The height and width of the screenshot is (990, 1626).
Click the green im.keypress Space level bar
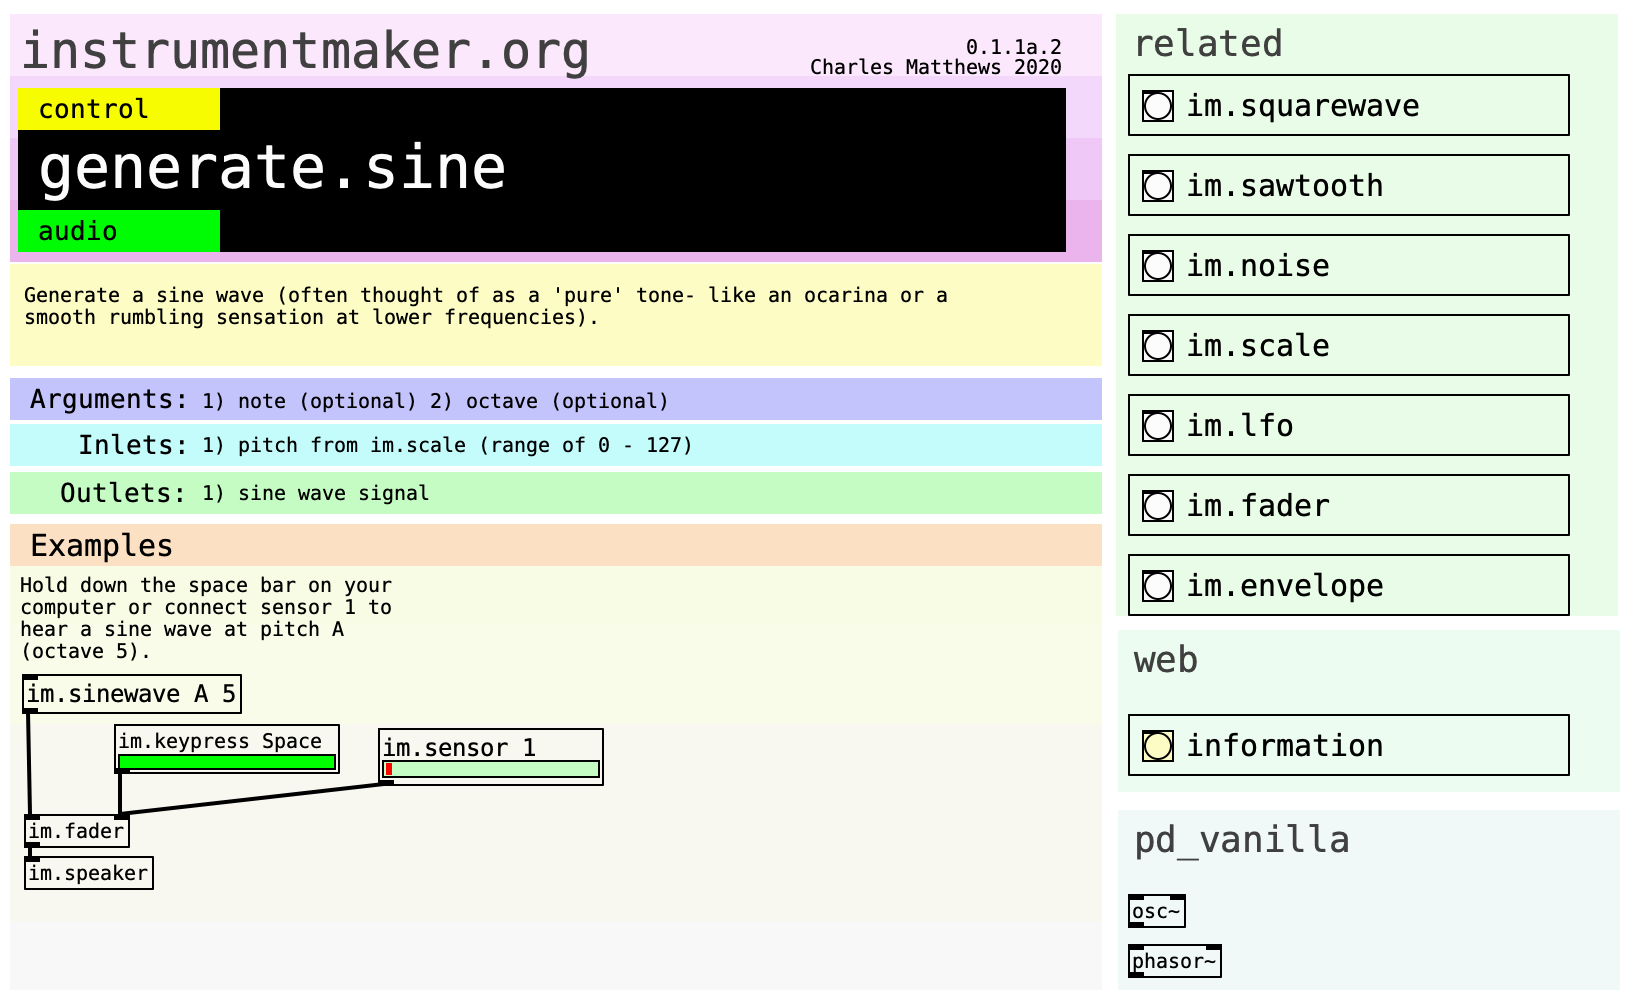227,762
